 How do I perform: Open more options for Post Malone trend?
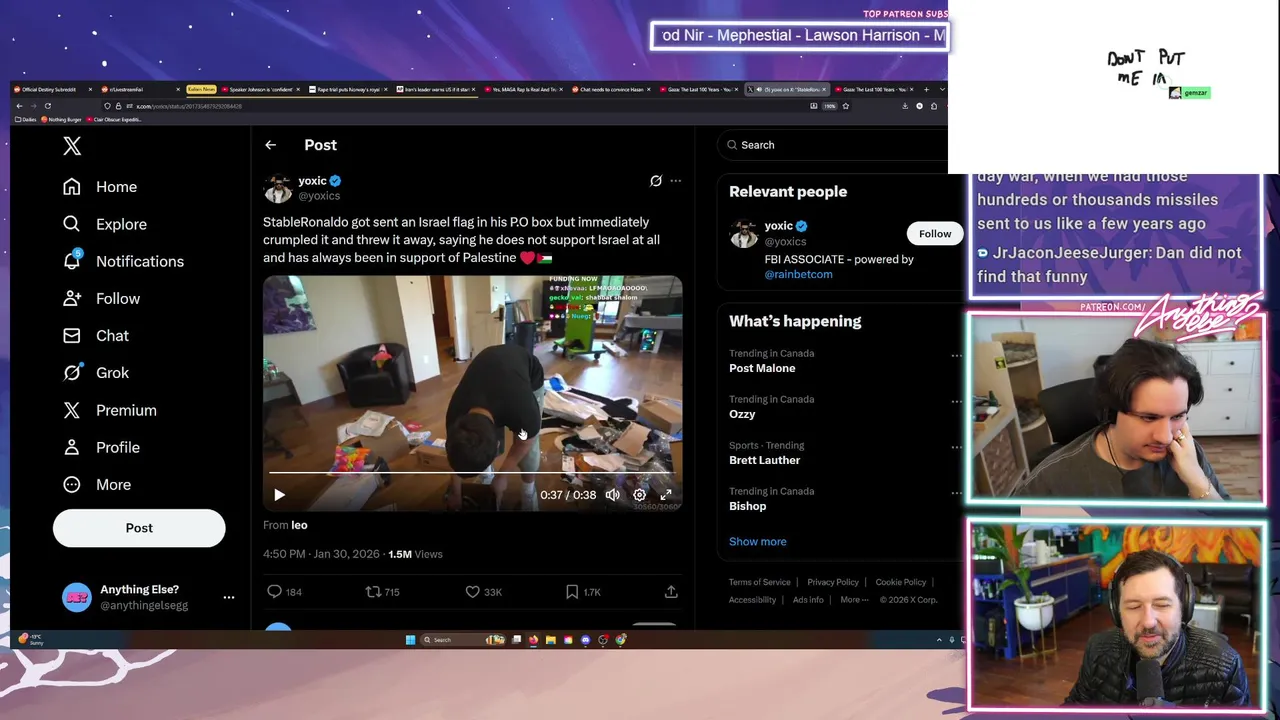956,355
